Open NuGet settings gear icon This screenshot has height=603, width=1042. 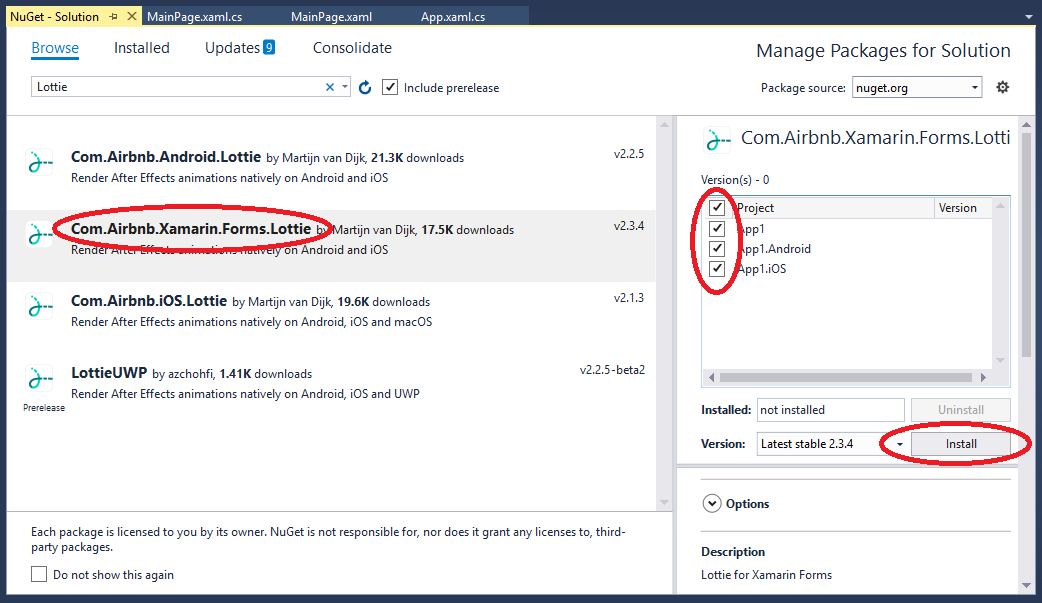pyautogui.click(x=1003, y=87)
